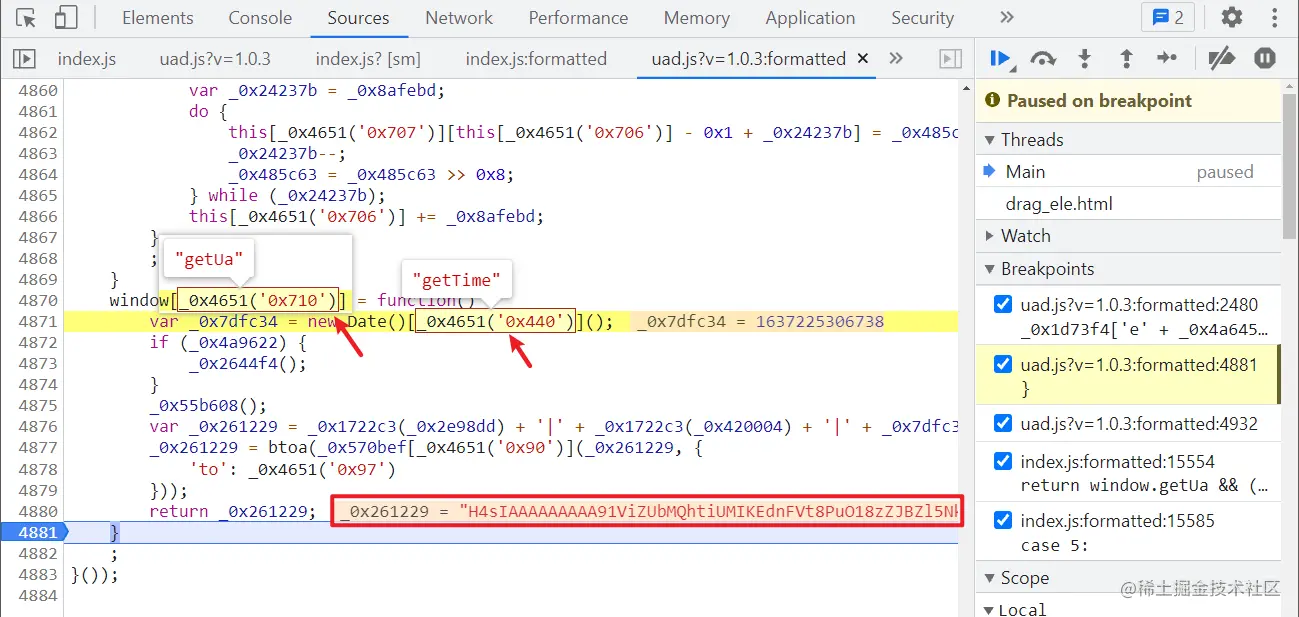The height and width of the screenshot is (617, 1299).
Task: Open the Performance panel
Action: 578,18
